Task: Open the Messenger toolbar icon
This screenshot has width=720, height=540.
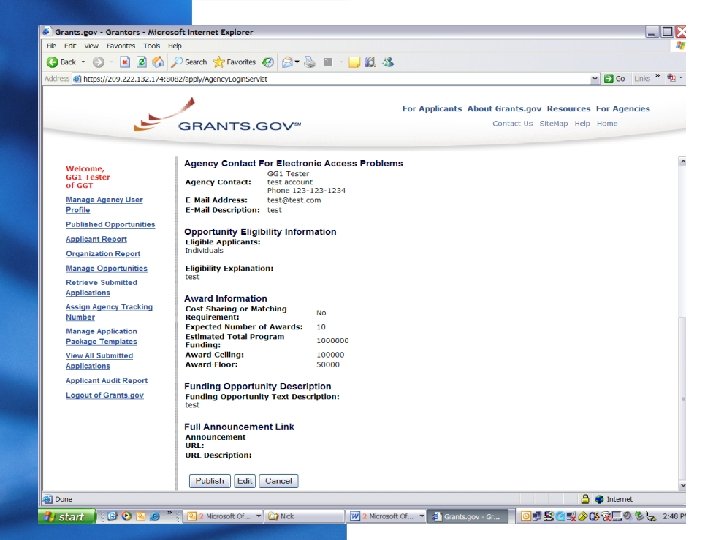Action: point(388,62)
